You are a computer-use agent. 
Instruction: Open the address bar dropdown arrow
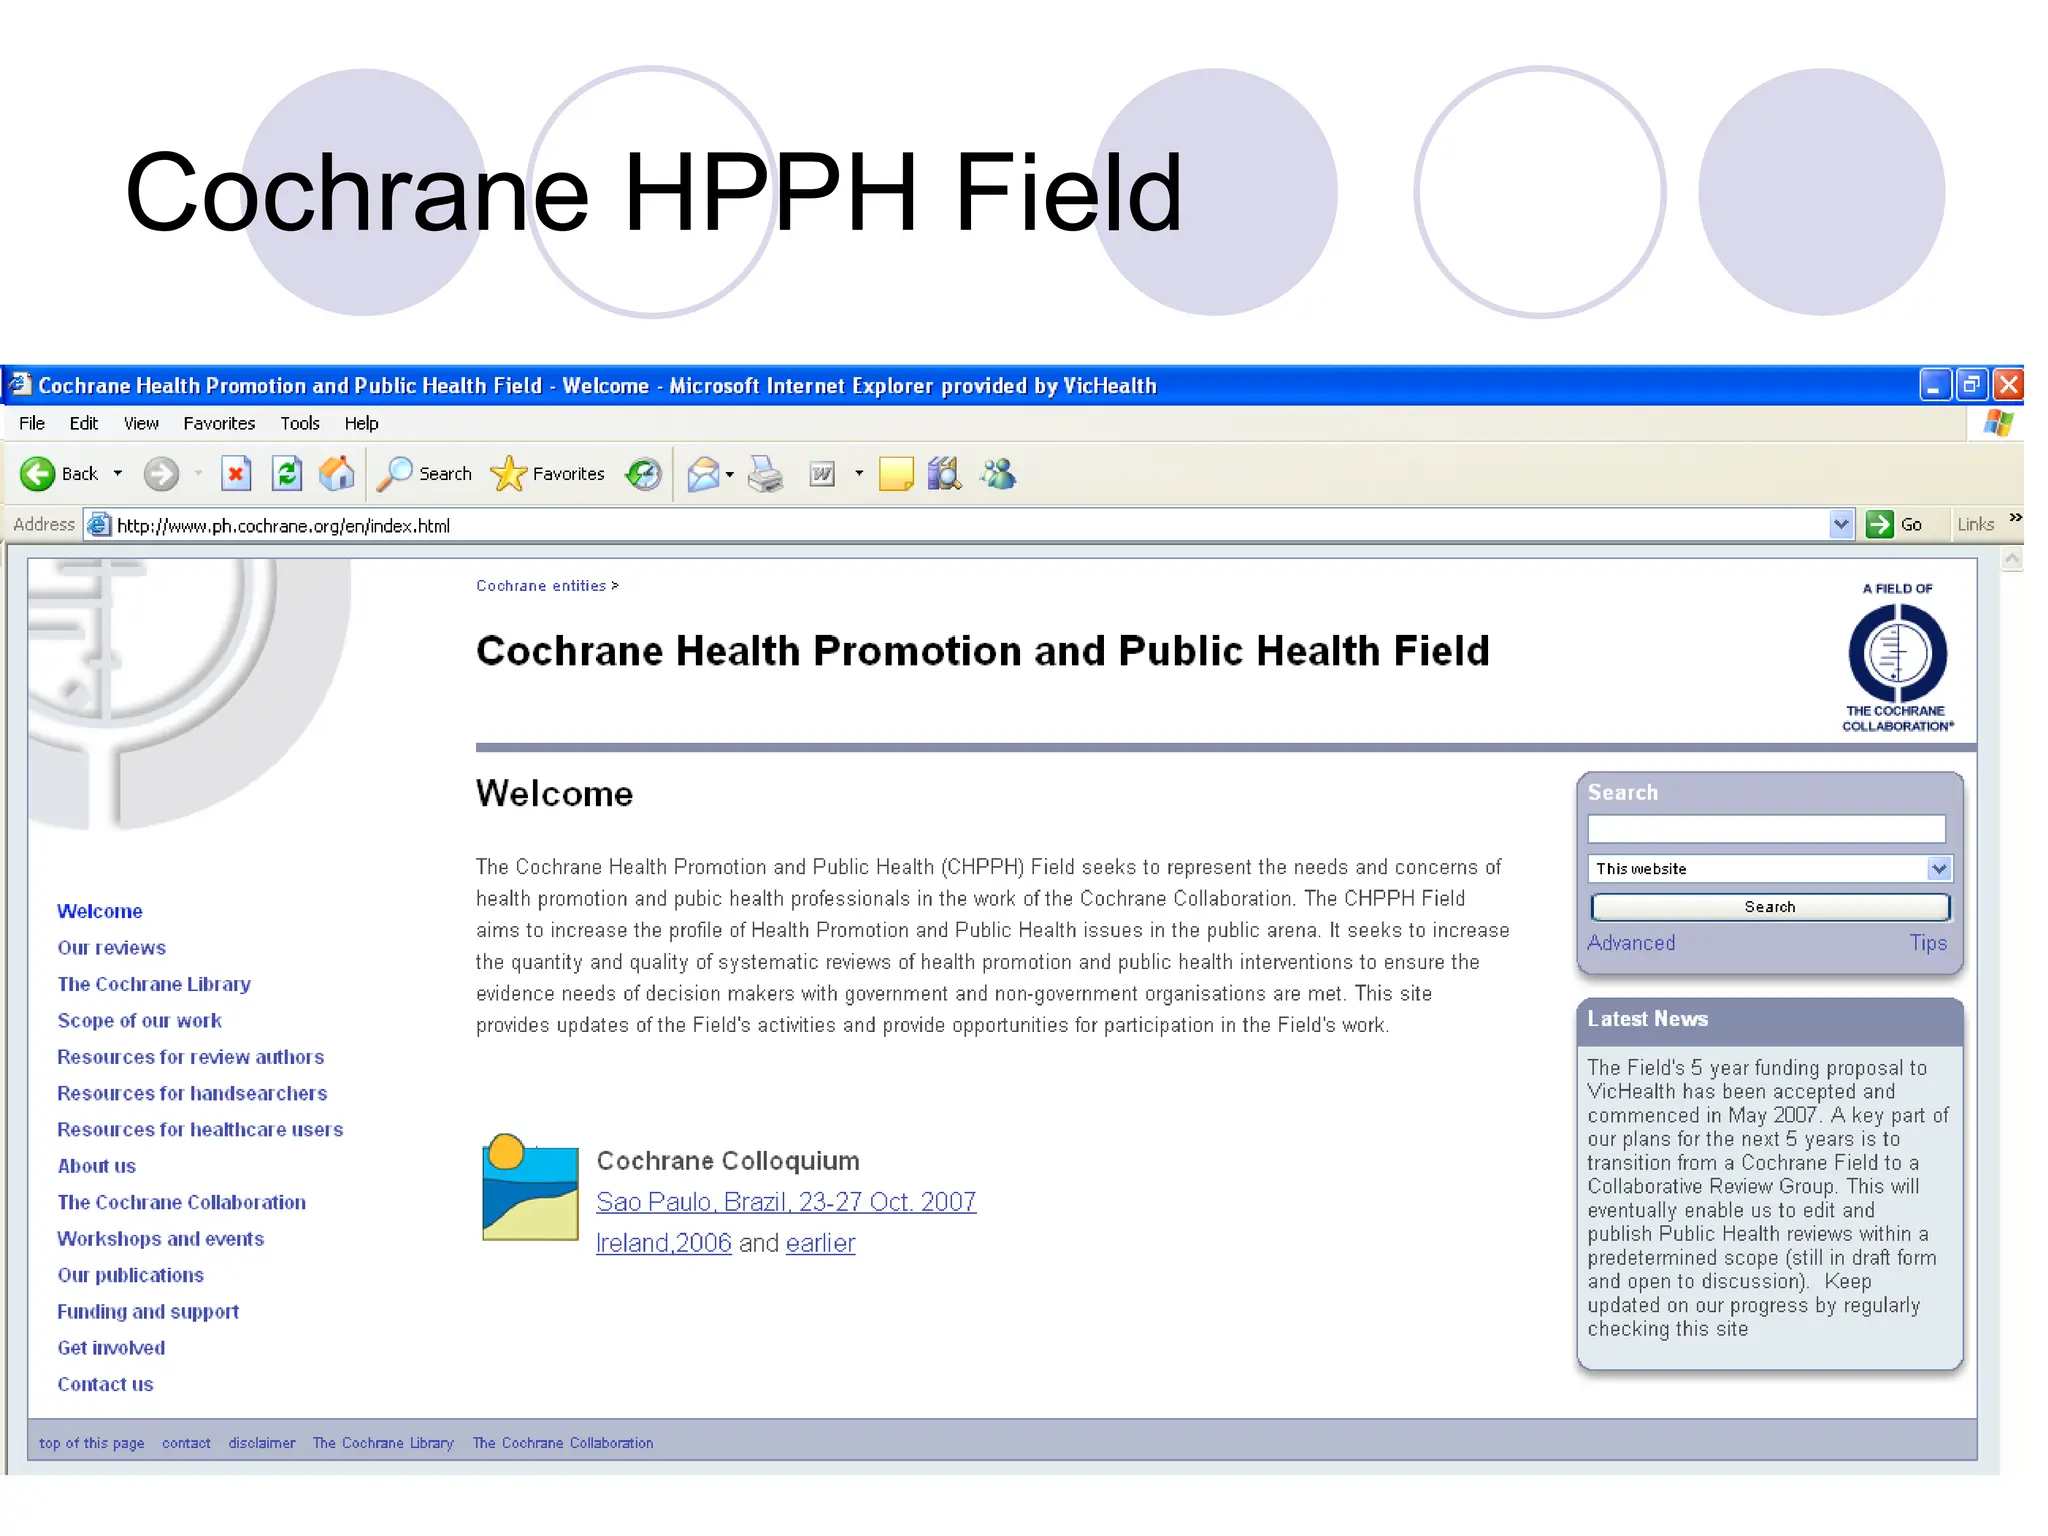point(1841,524)
